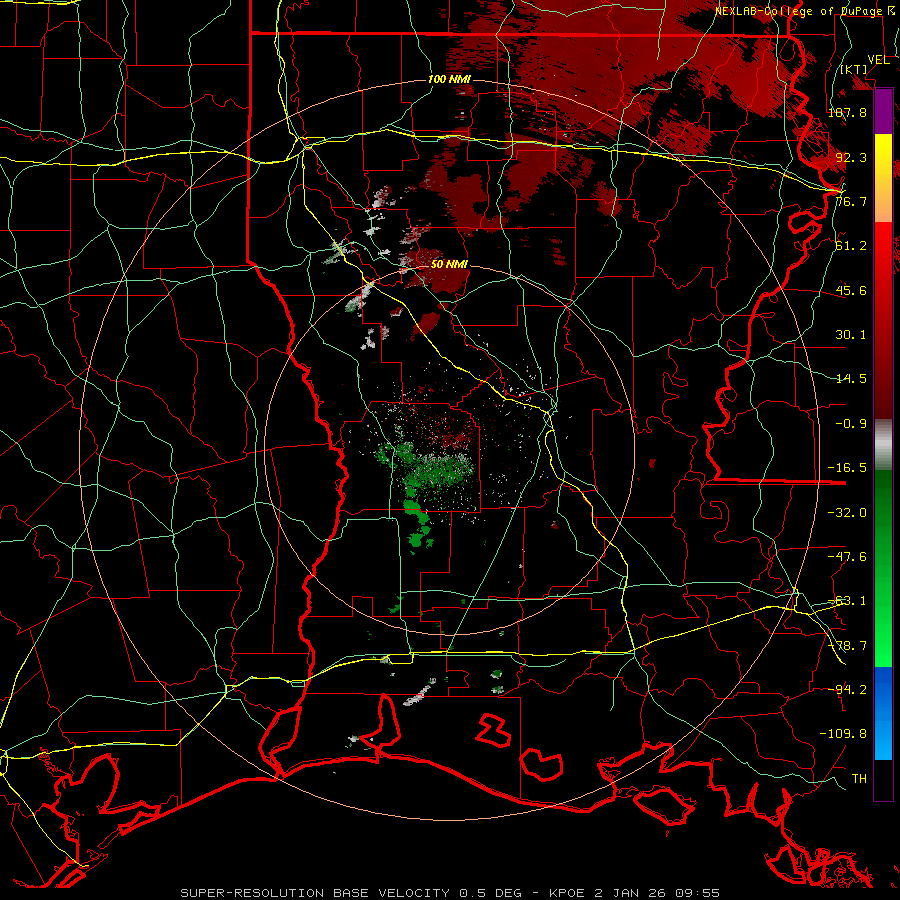The height and width of the screenshot is (900, 900).
Task: Select the 45.6 scale value
Action: [851, 290]
